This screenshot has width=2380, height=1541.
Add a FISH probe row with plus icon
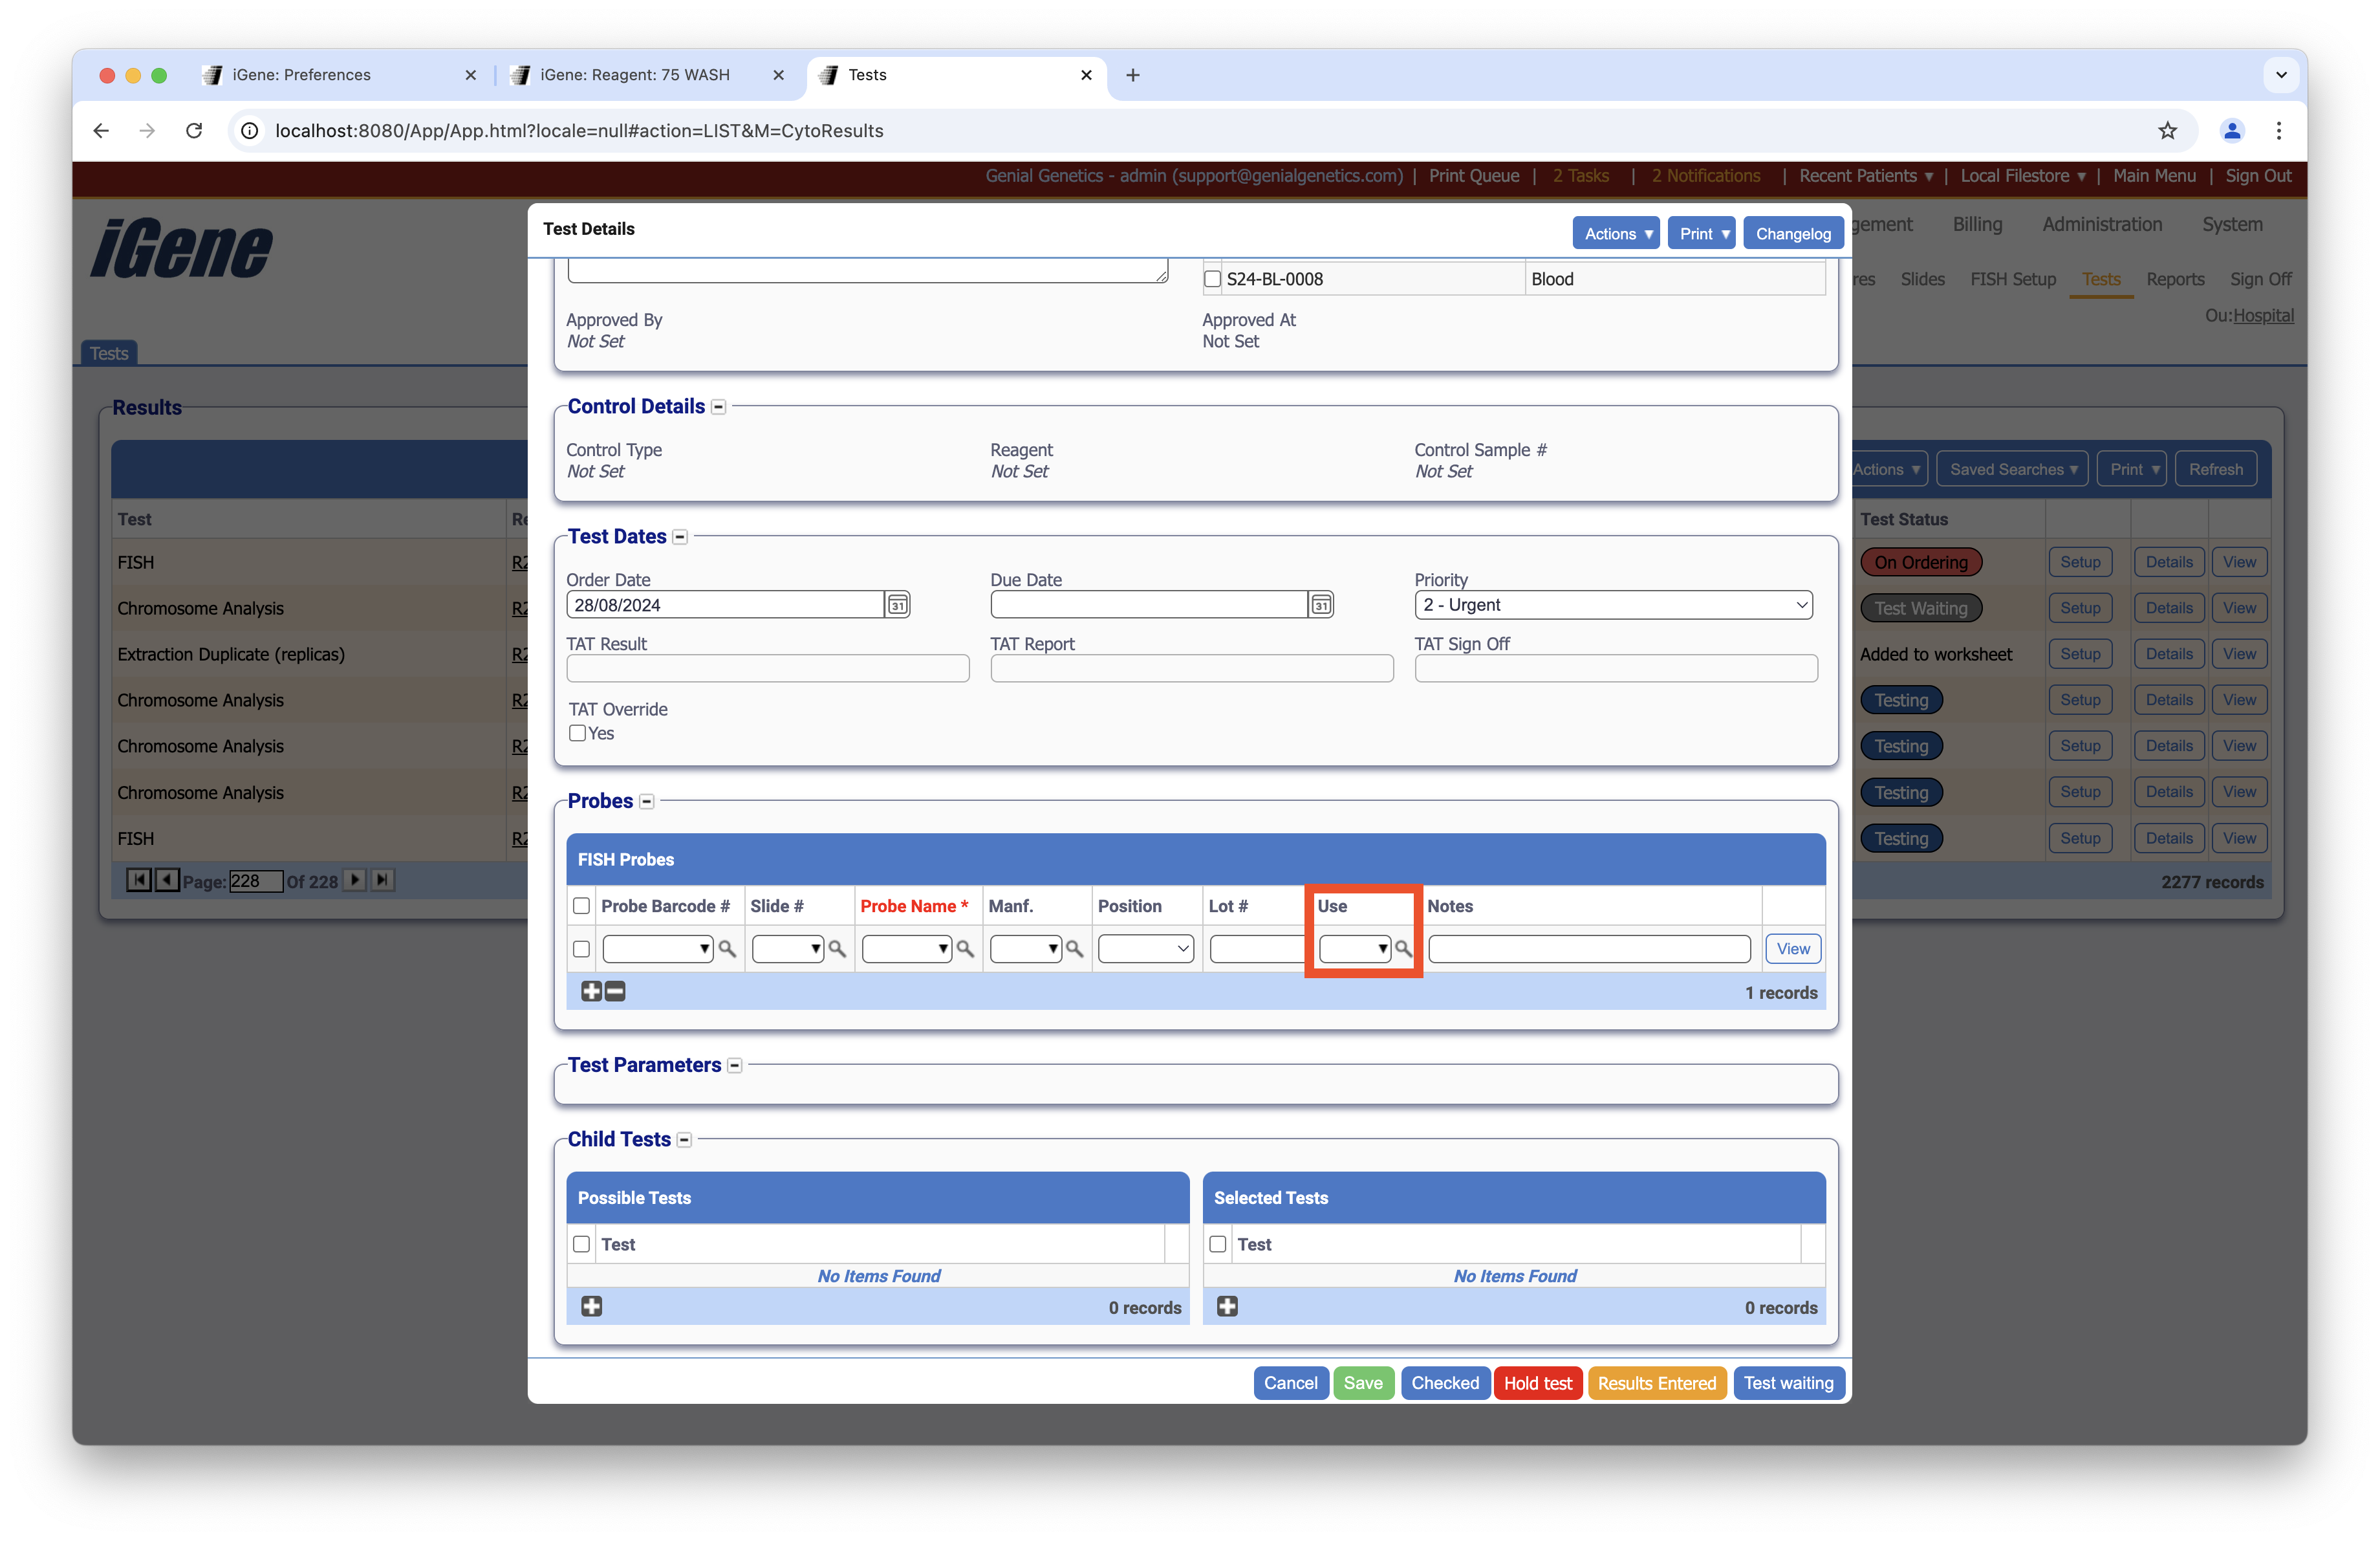[591, 991]
